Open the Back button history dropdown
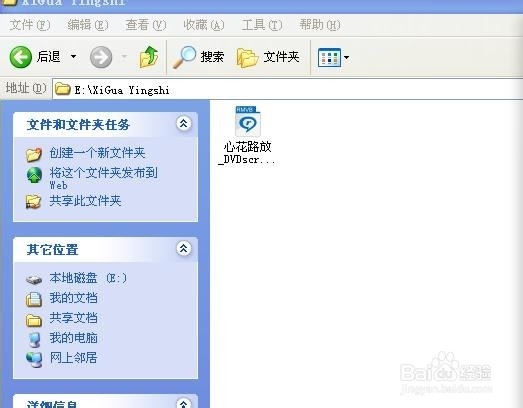The height and width of the screenshot is (408, 523). click(x=73, y=57)
